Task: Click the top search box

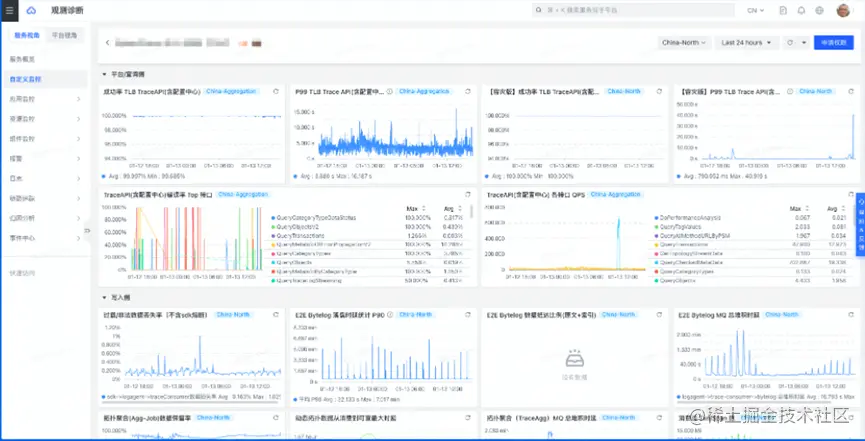Action: coord(633,10)
